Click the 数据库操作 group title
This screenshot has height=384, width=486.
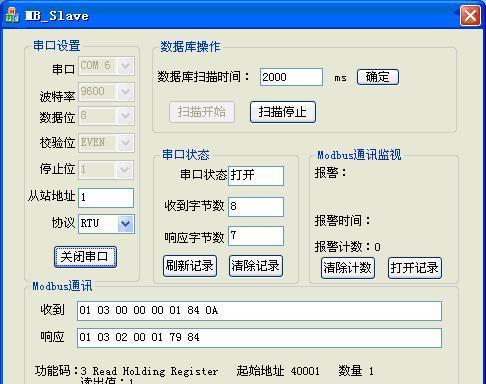190,47
